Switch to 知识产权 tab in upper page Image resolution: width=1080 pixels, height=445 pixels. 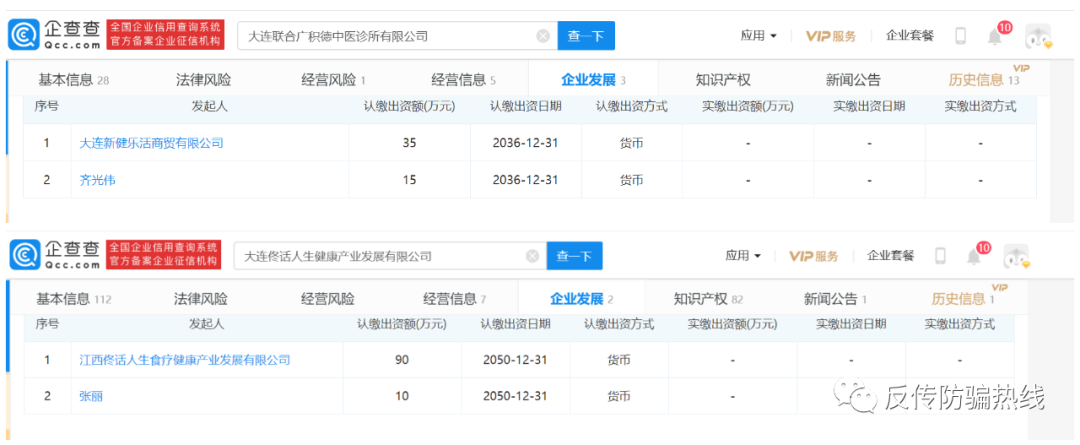(x=723, y=80)
